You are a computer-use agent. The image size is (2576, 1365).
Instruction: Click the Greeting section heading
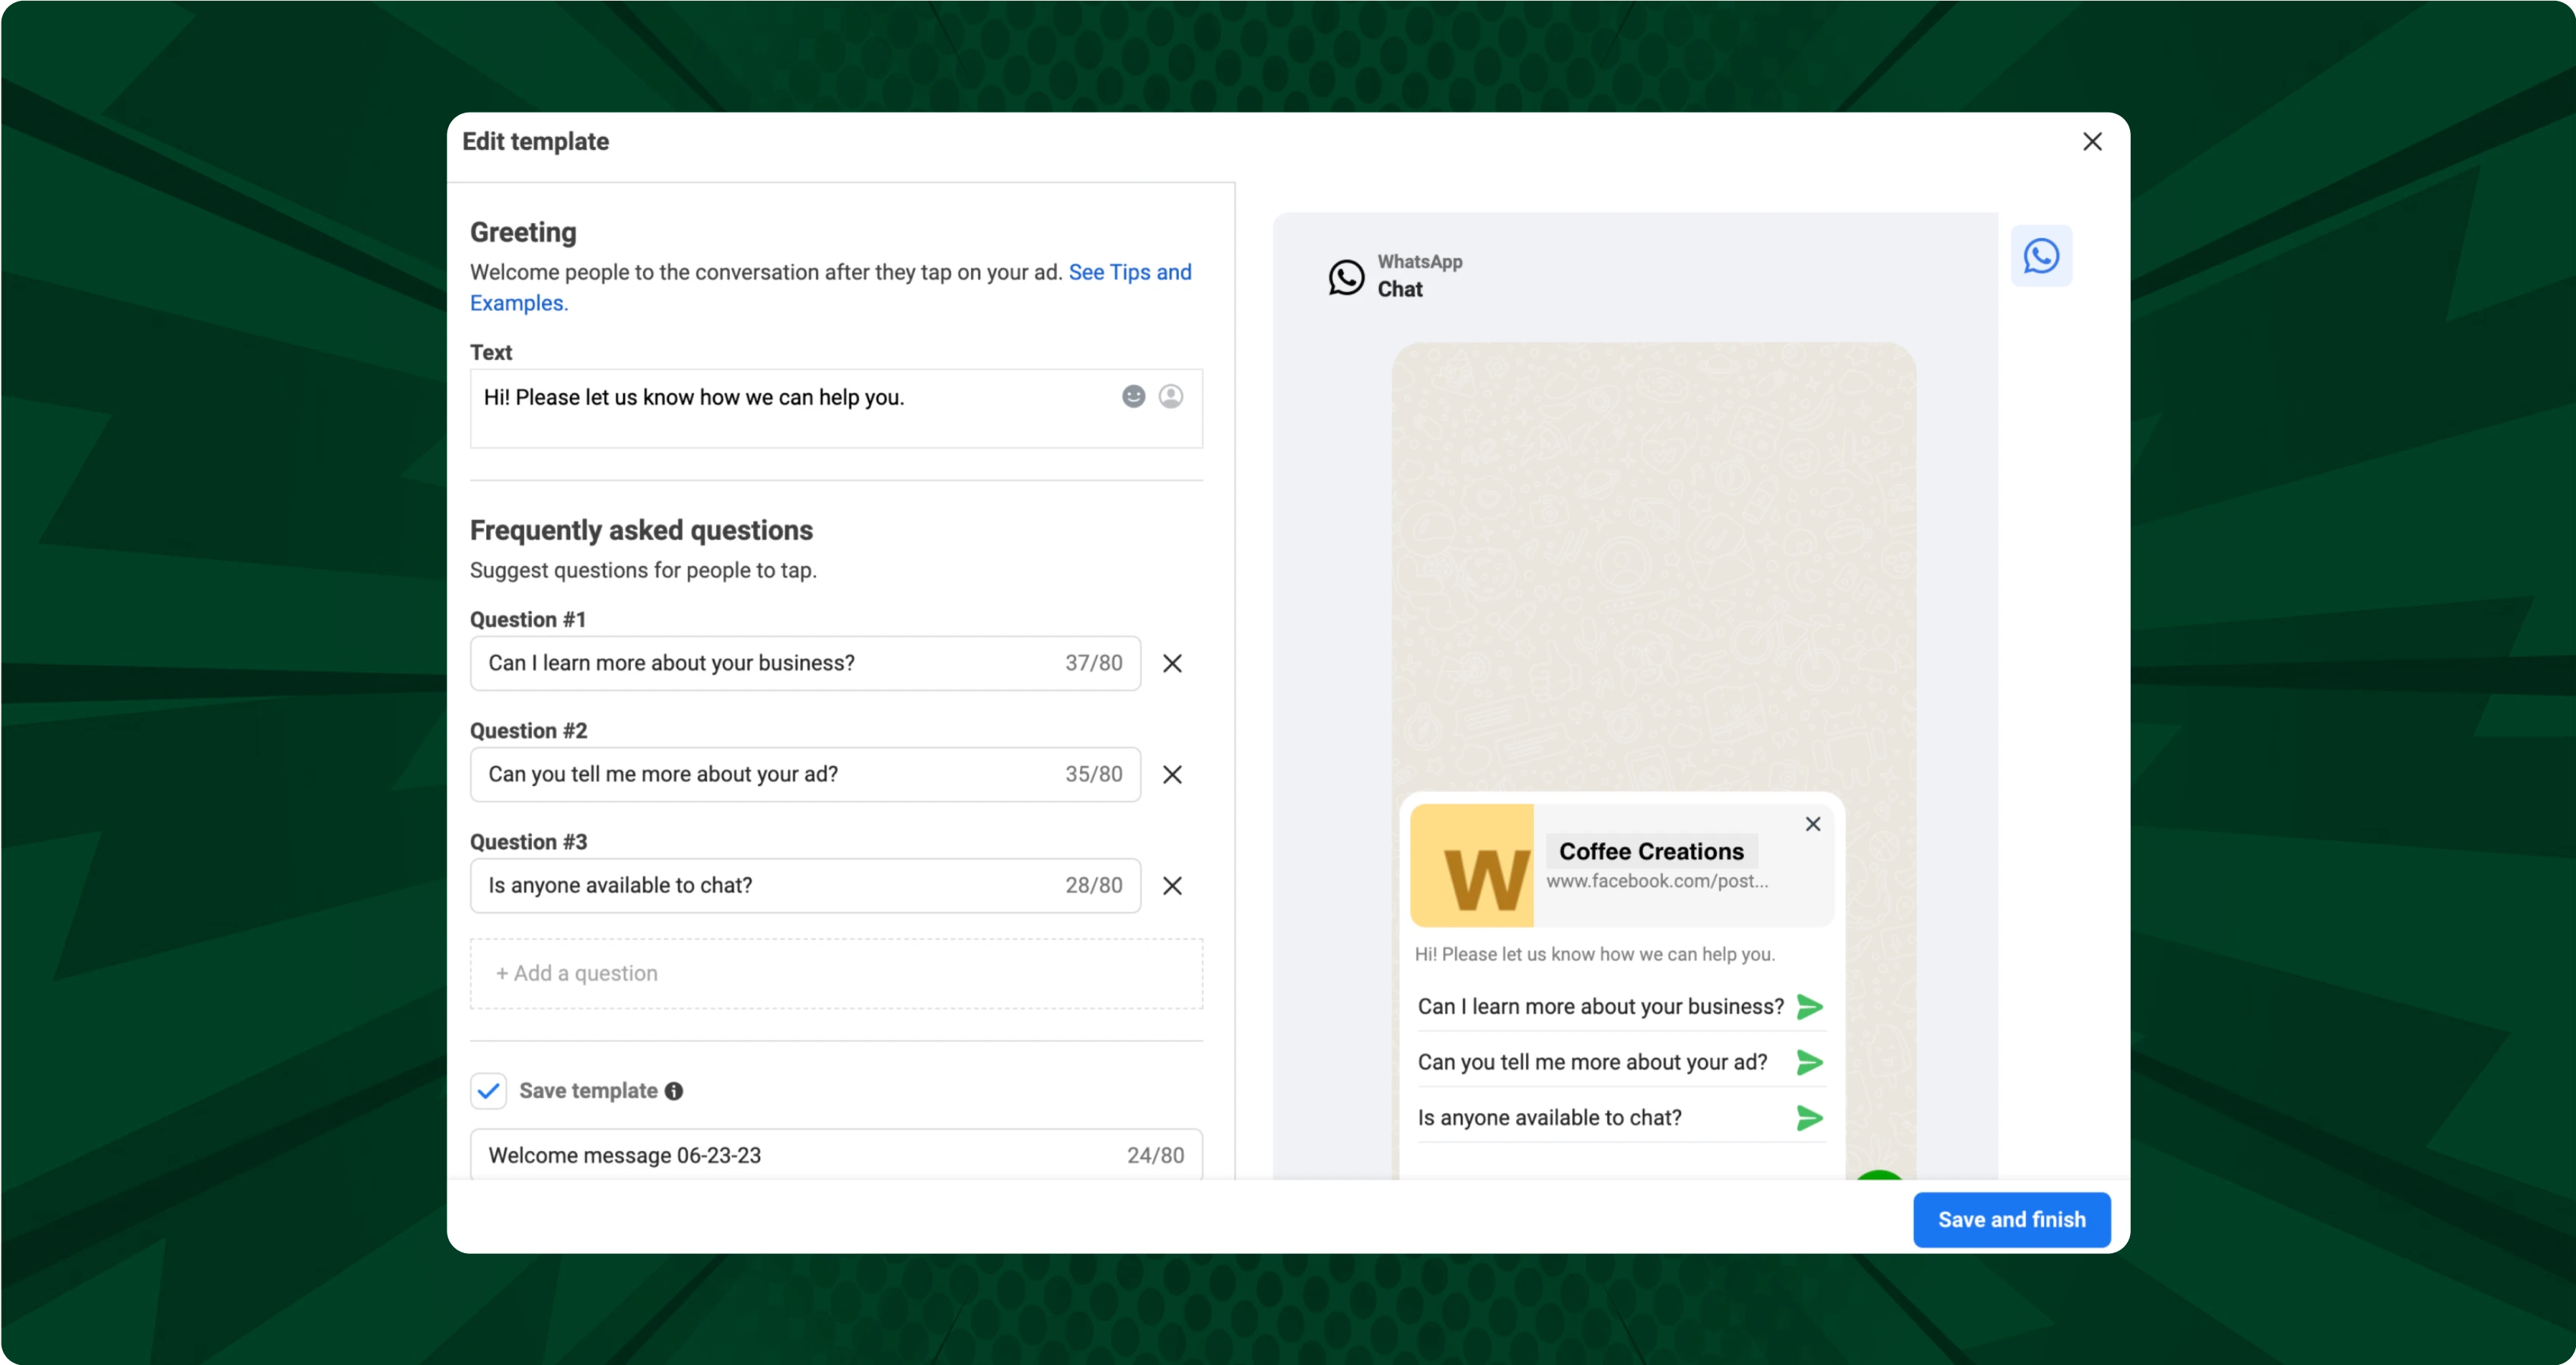[523, 232]
